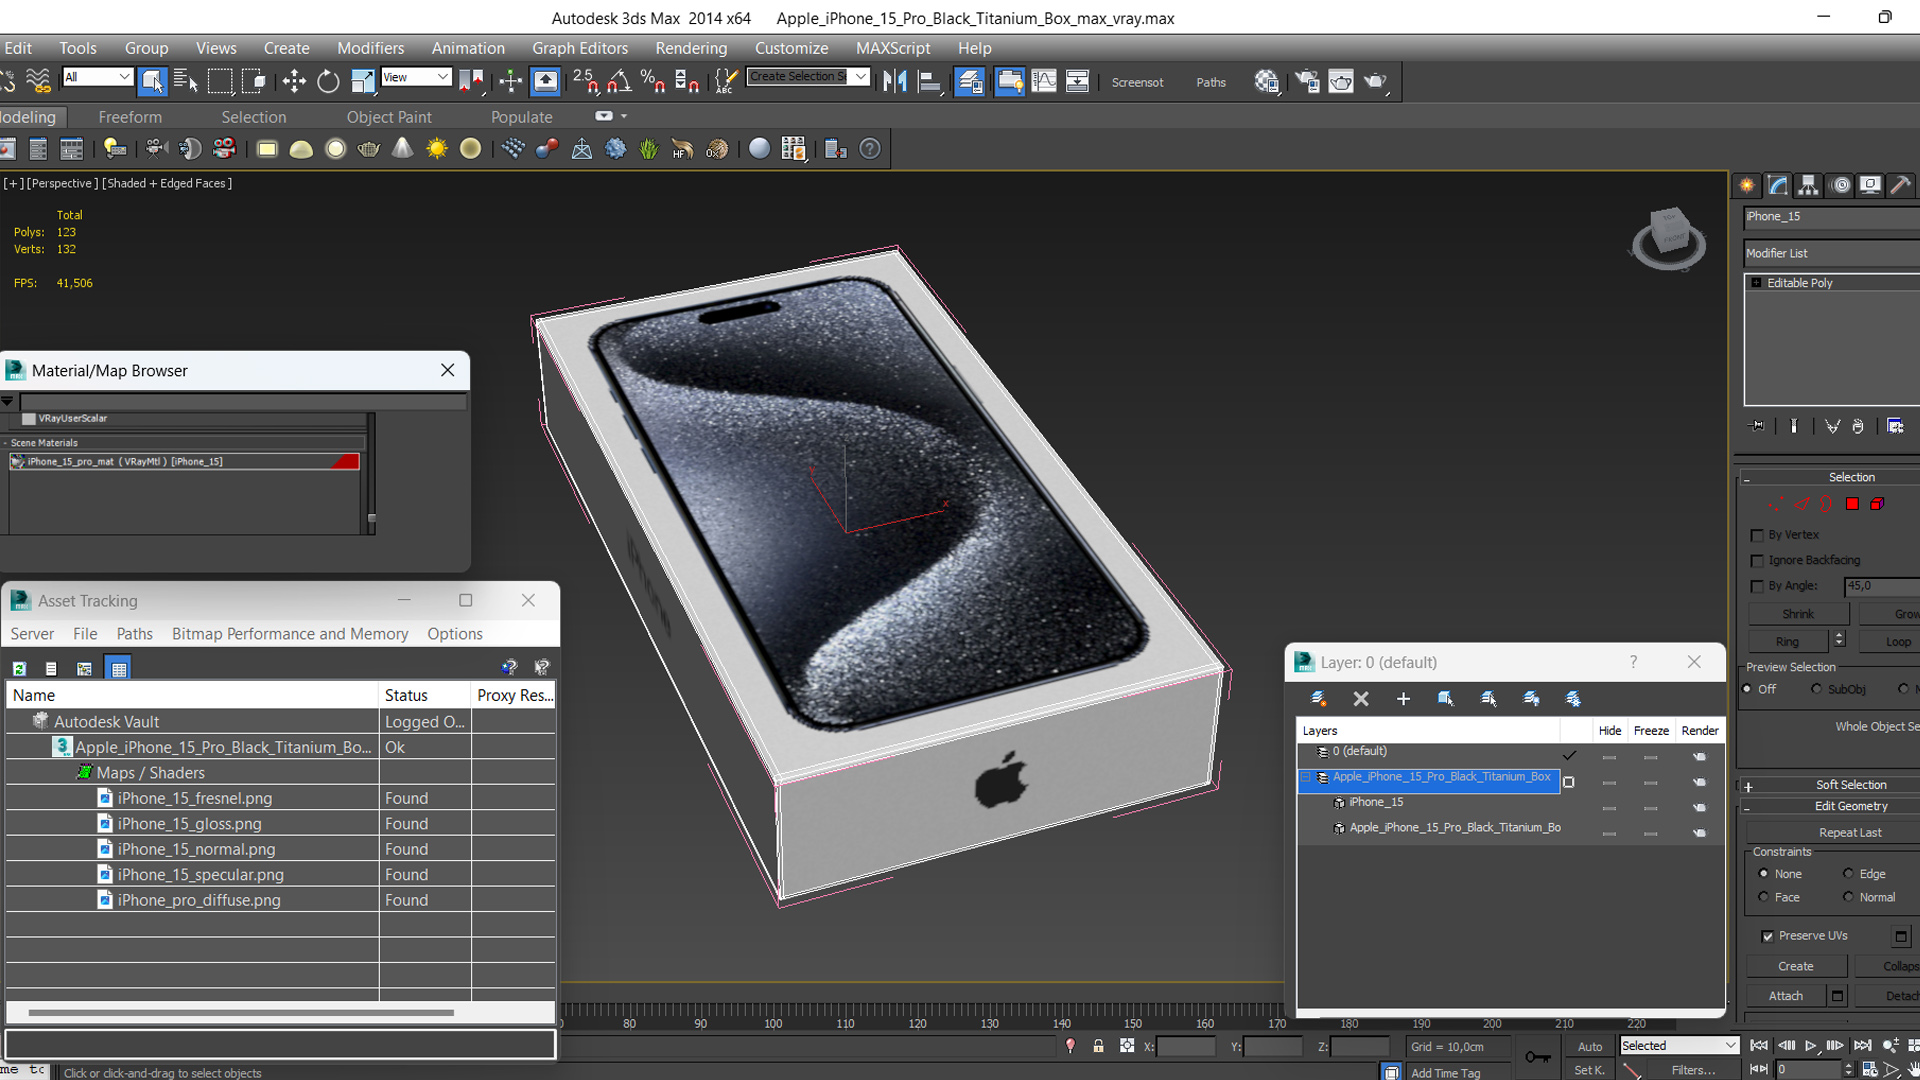This screenshot has width=1920, height=1080.
Task: Refresh the Asset Tracking list
Action: (x=19, y=668)
